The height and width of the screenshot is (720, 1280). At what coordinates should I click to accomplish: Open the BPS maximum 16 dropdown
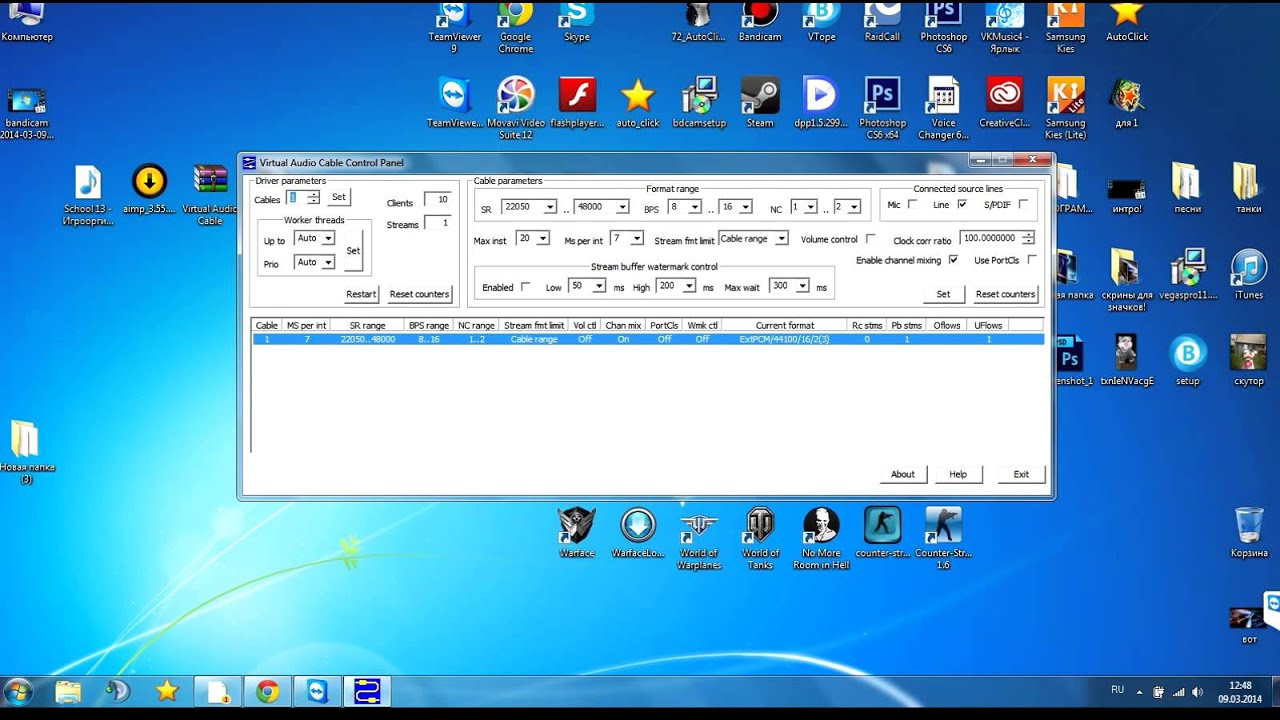tap(745, 207)
